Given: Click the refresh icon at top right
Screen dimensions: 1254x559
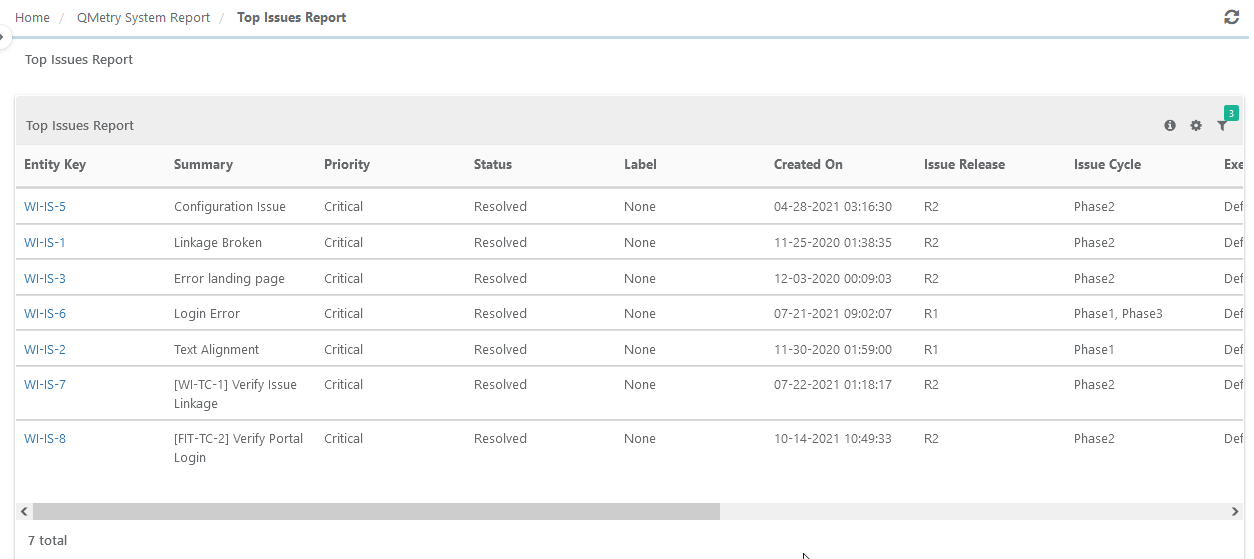Looking at the screenshot, I should (1231, 17).
